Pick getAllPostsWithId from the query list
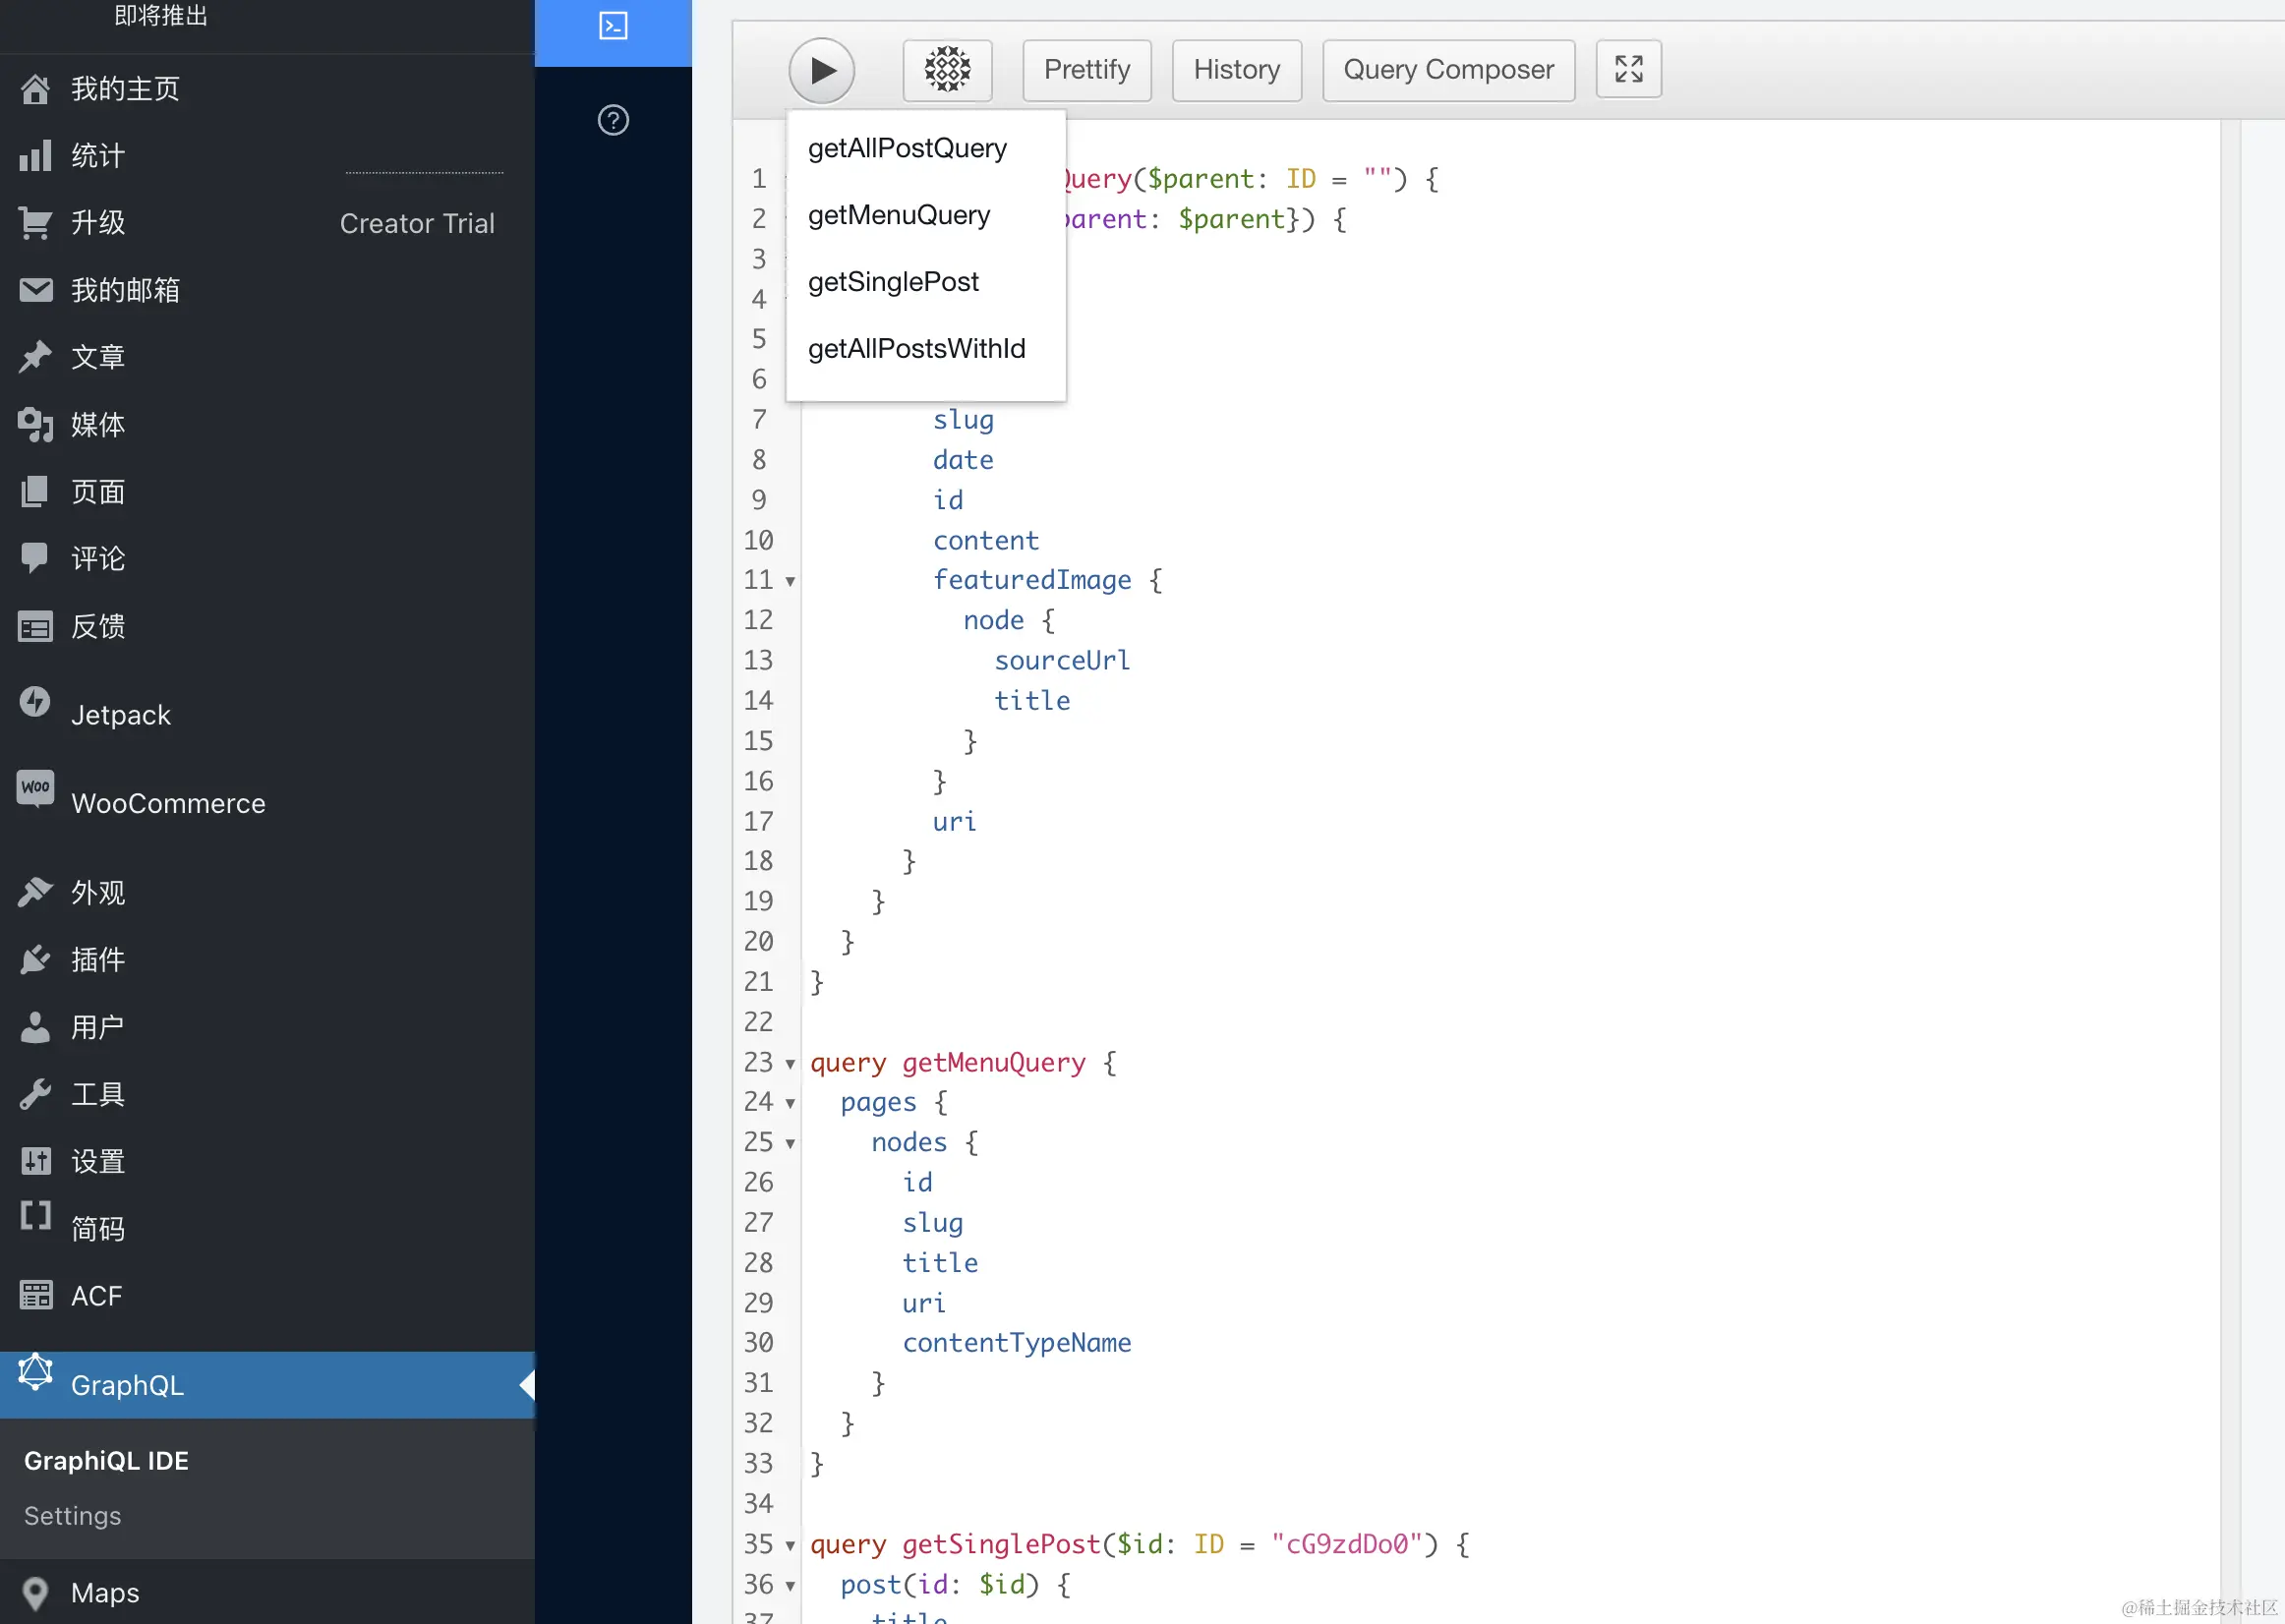 (x=916, y=349)
